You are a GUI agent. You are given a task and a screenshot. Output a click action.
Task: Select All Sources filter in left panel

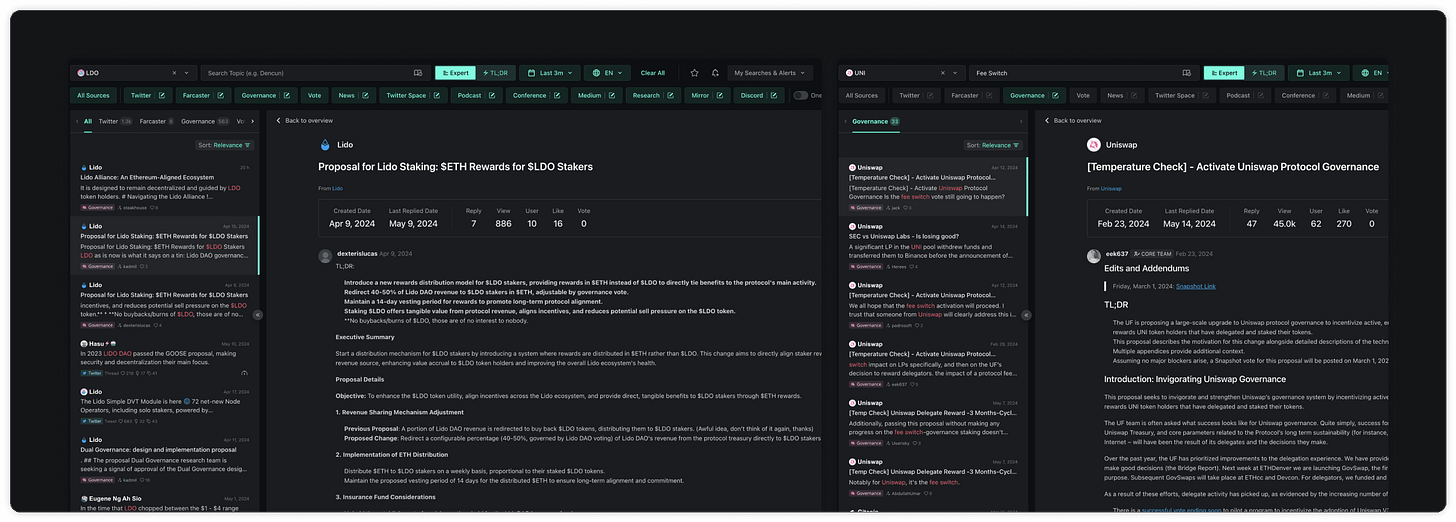[x=93, y=95]
